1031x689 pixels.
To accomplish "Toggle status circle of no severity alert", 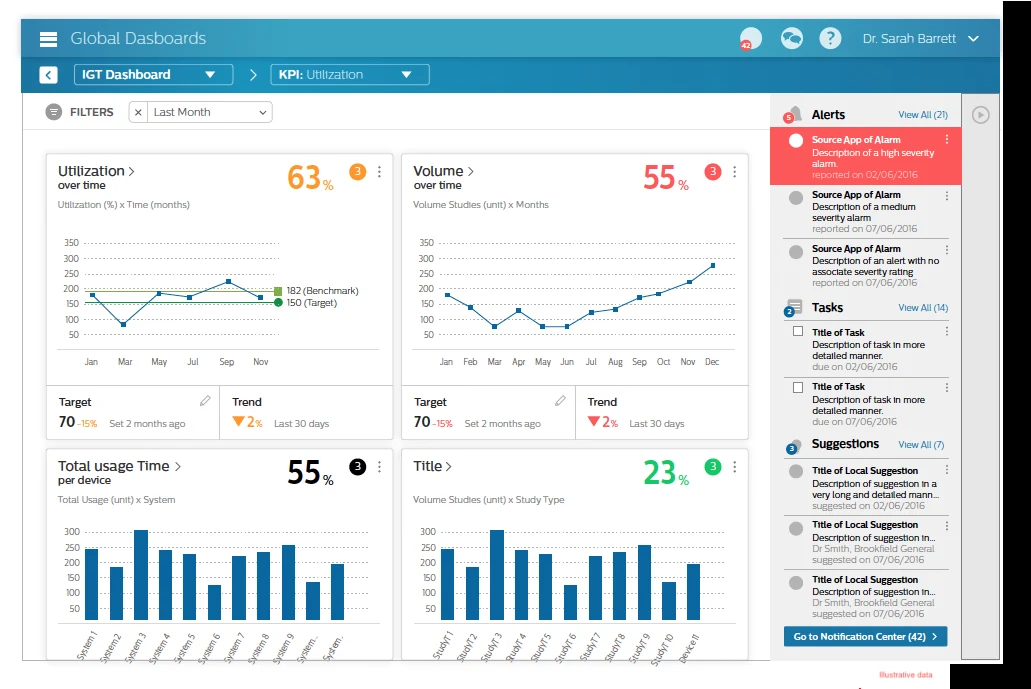I will 796,252.
